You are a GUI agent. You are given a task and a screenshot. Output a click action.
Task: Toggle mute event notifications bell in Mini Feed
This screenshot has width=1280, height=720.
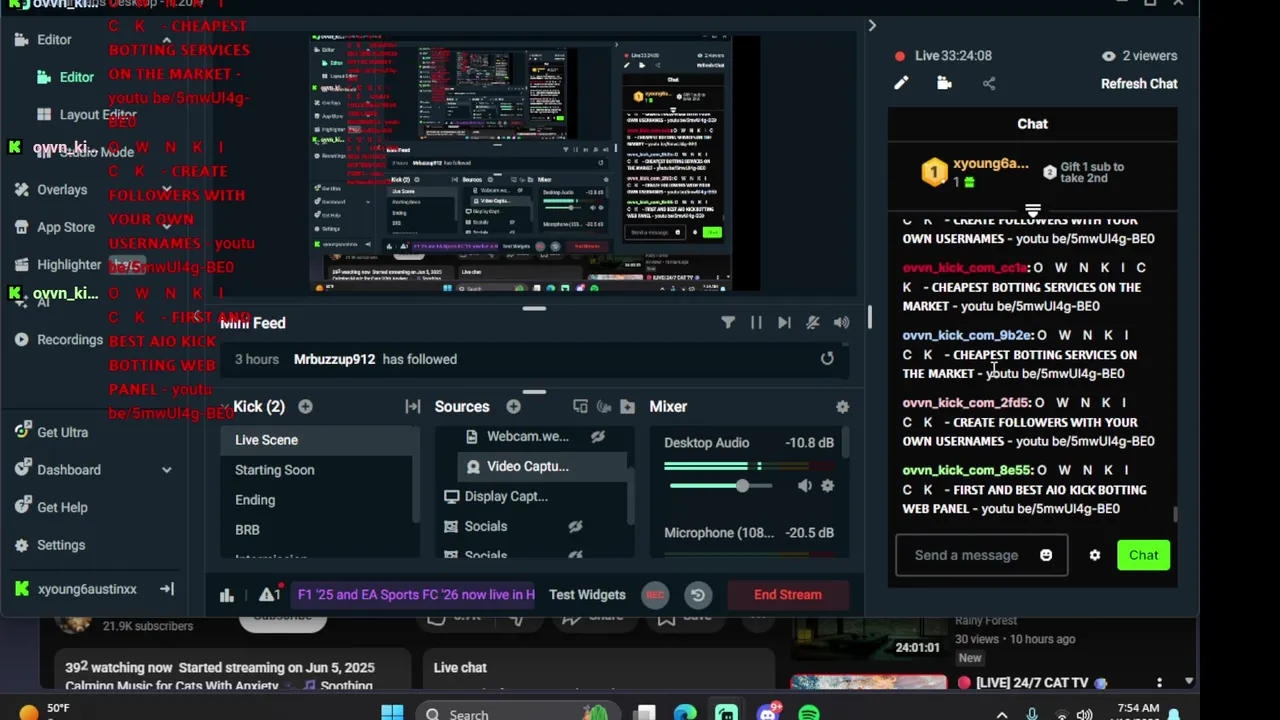coord(813,322)
